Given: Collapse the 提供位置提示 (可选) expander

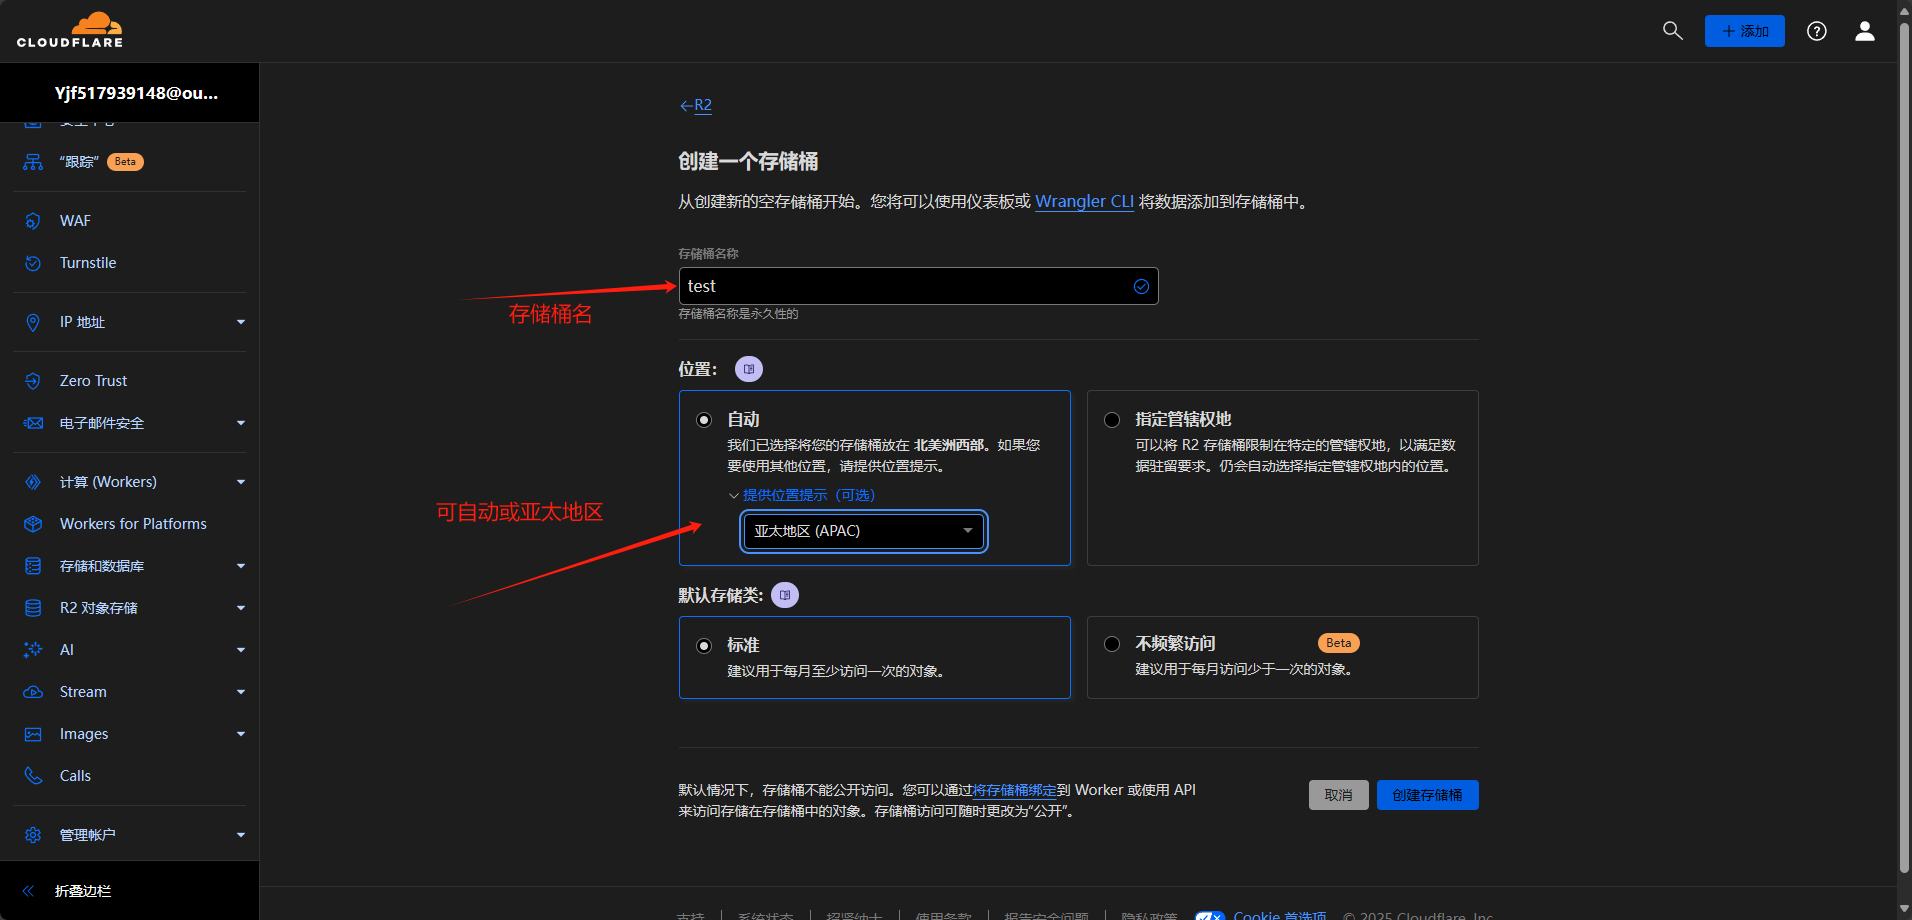Looking at the screenshot, I should (802, 495).
